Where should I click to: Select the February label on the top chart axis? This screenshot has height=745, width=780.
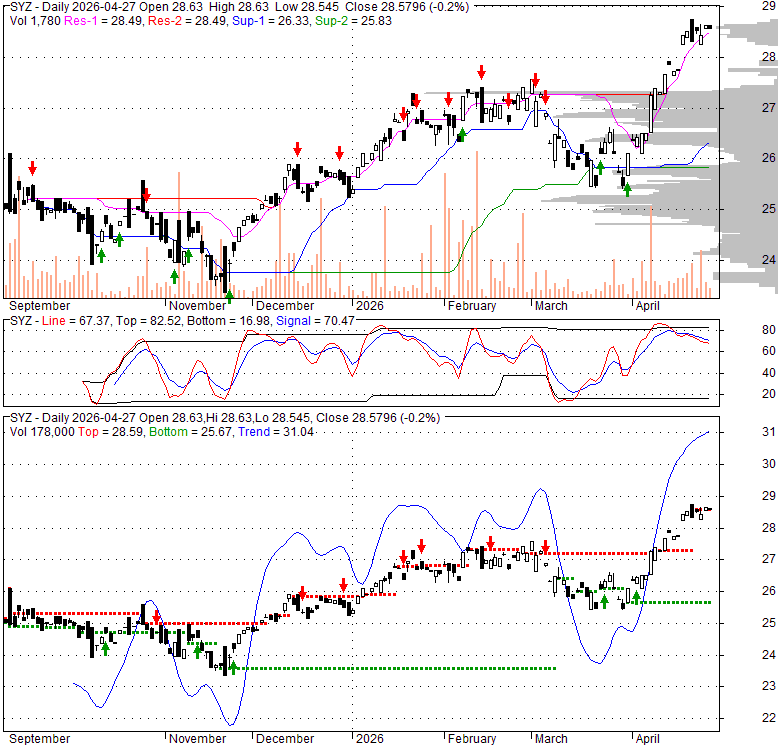(472, 305)
